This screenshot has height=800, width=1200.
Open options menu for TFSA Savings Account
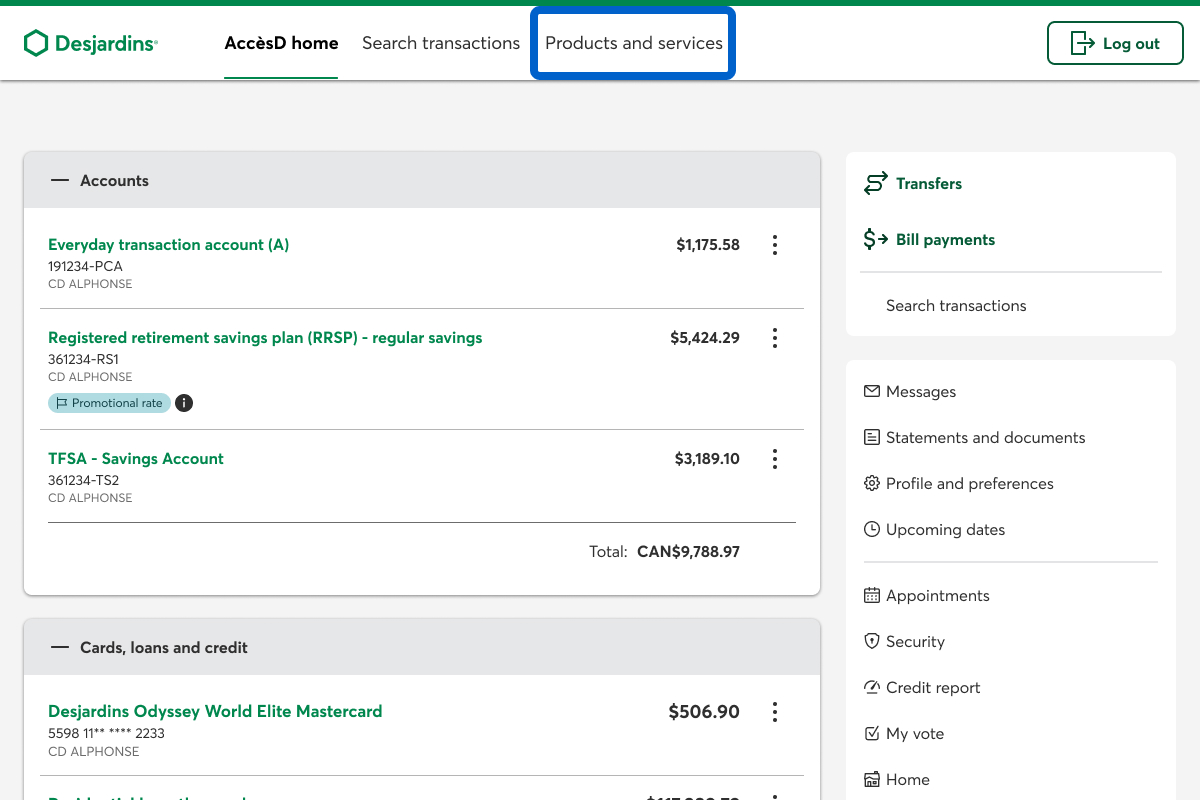(x=775, y=459)
